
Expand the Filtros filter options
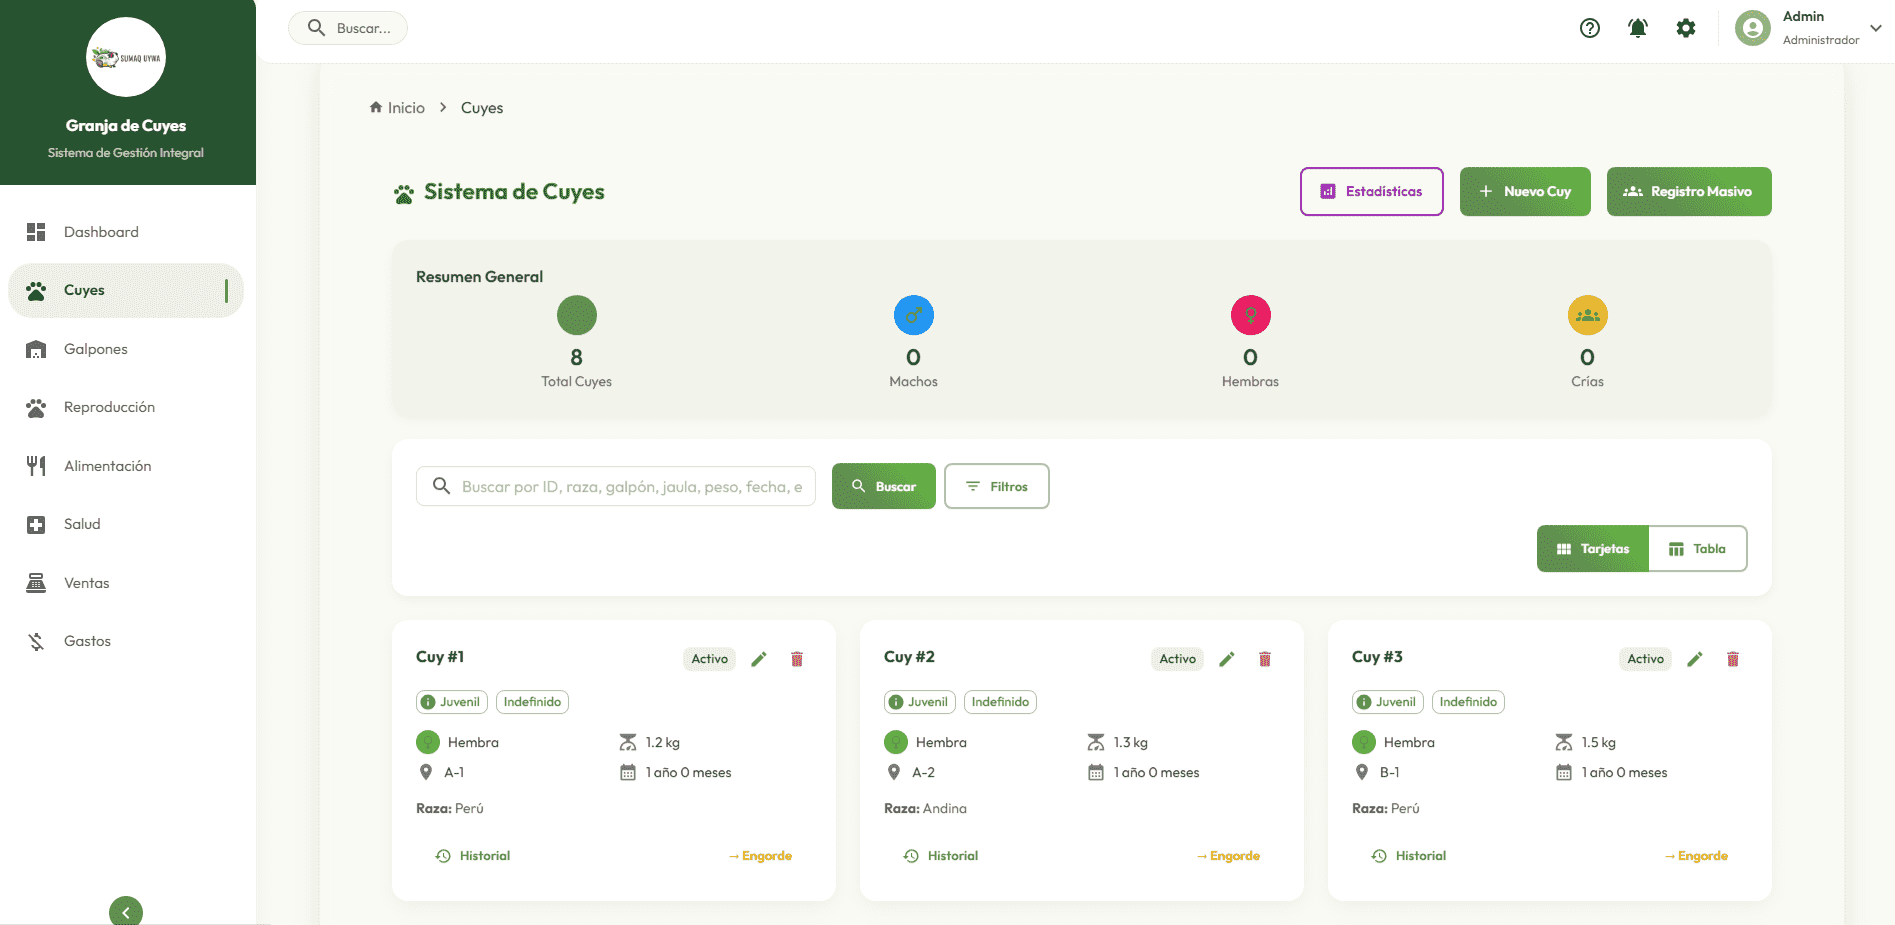click(x=996, y=487)
